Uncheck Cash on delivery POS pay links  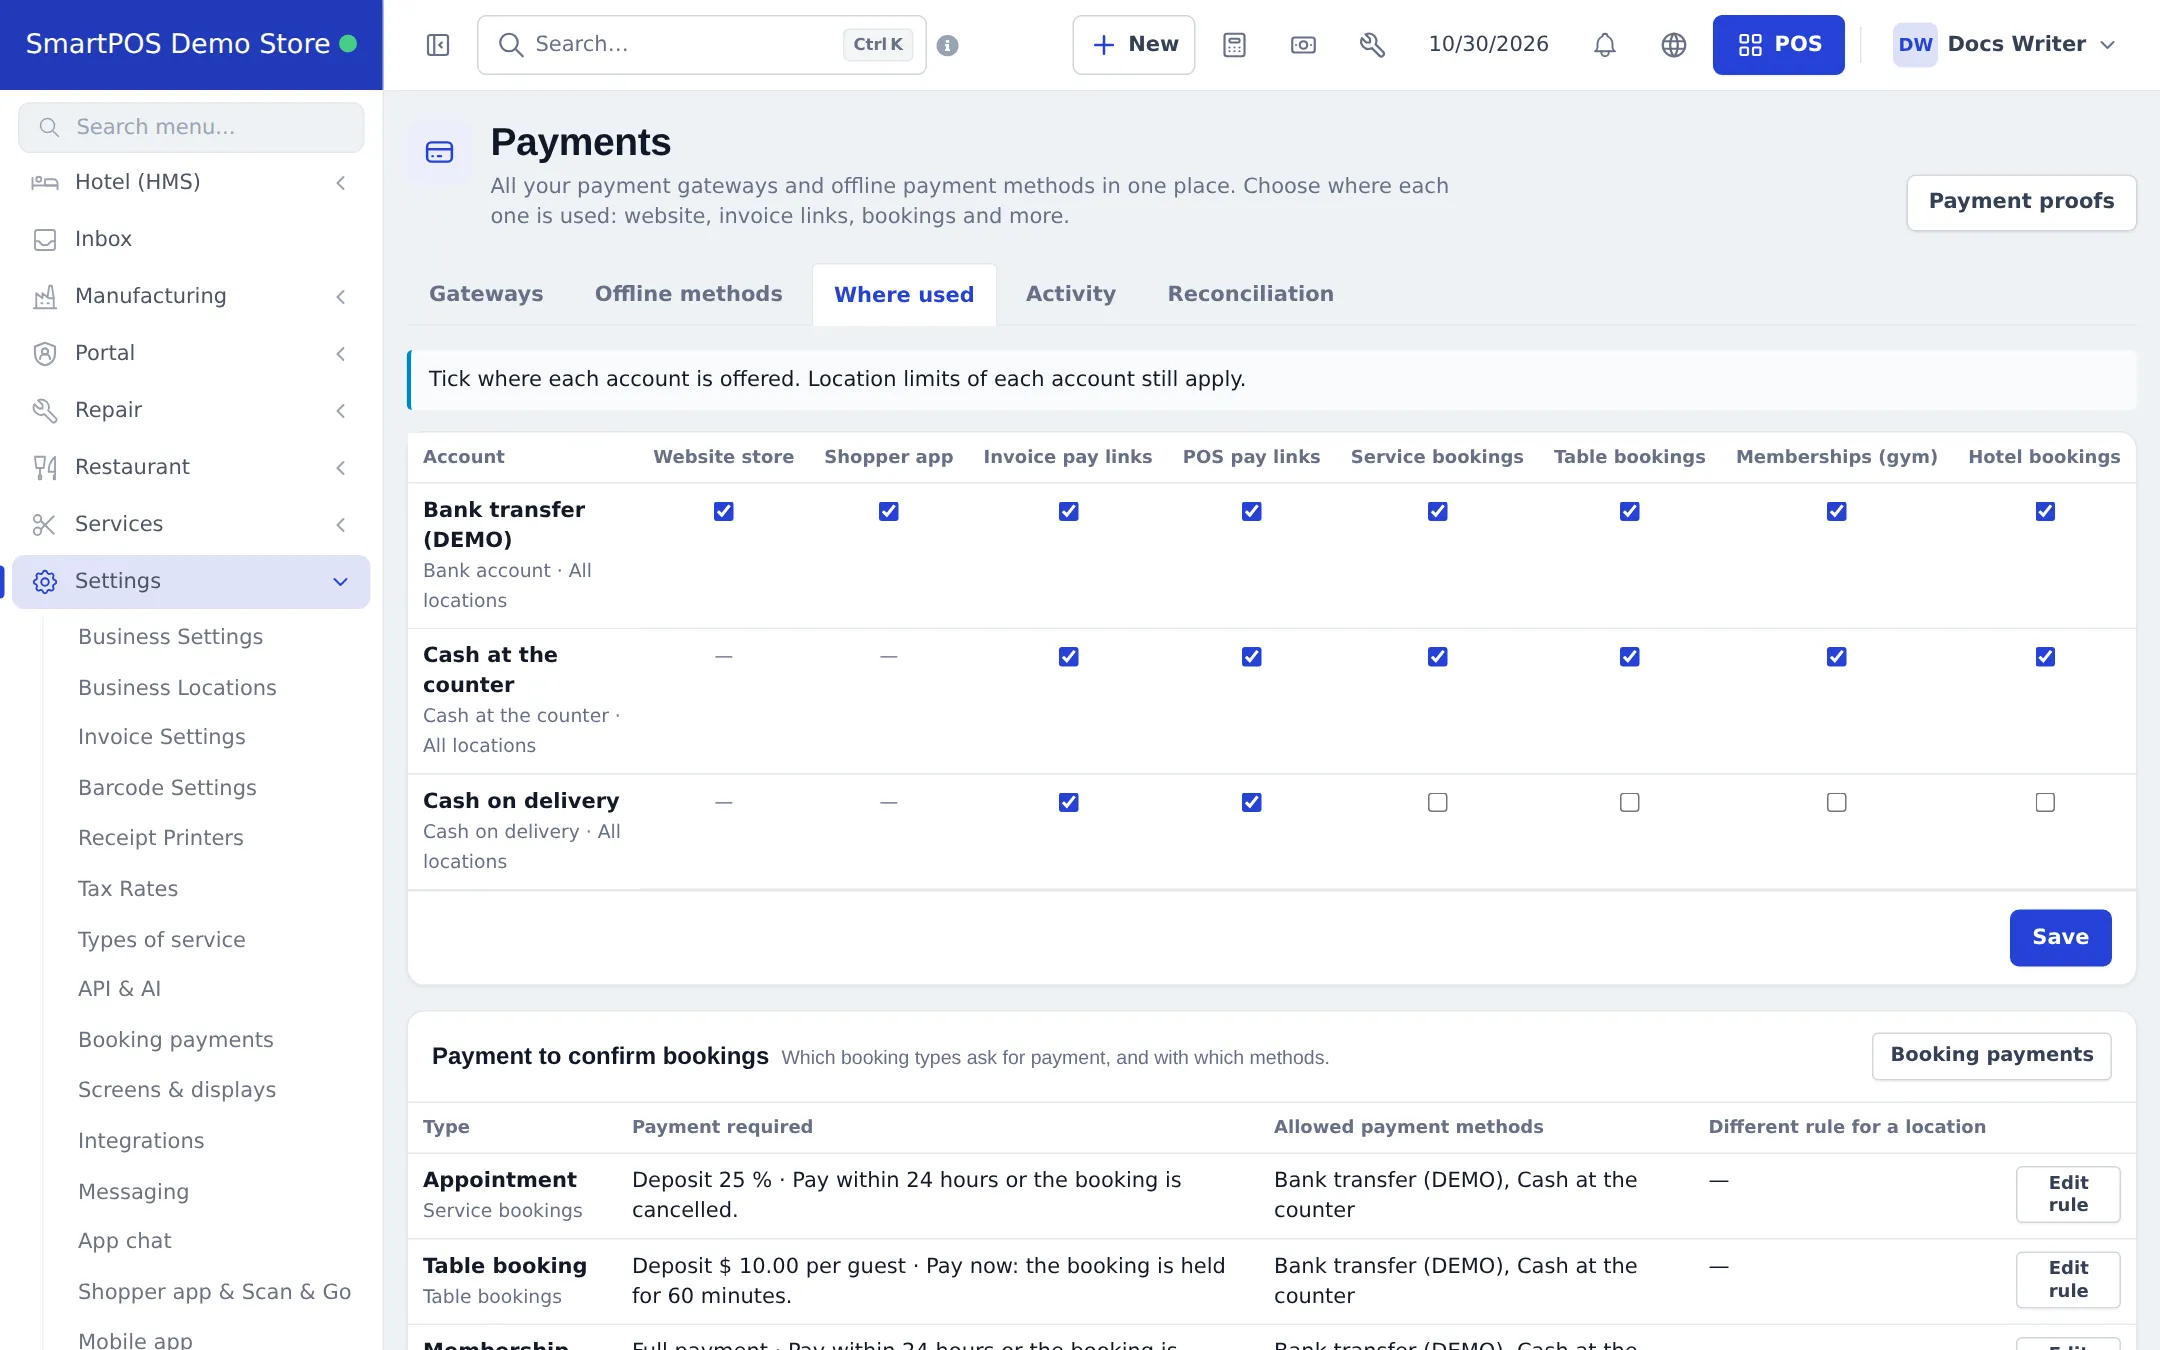tap(1252, 802)
